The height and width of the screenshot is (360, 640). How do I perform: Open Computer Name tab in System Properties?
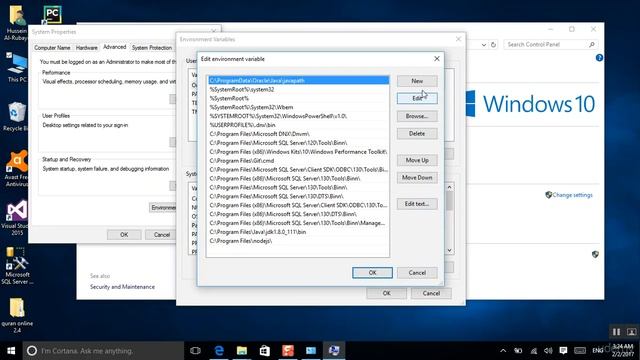[52, 48]
